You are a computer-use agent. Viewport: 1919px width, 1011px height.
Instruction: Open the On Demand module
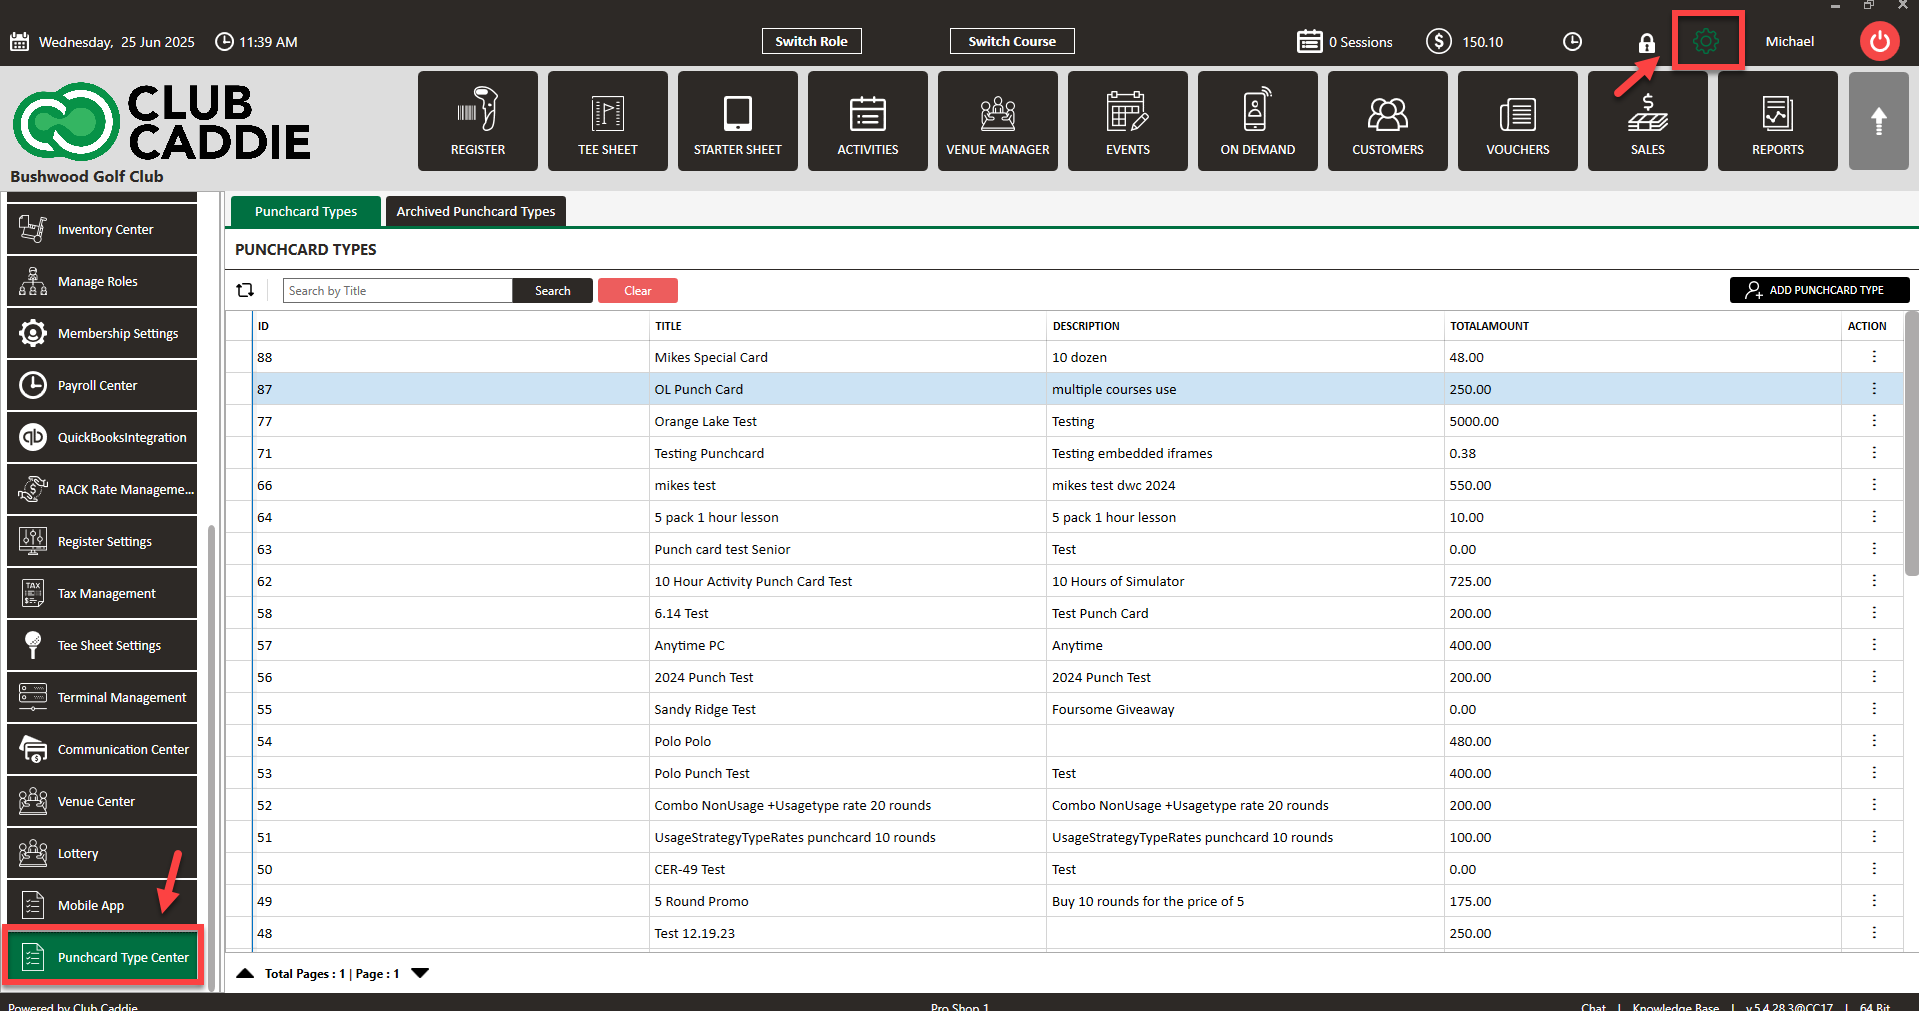pyautogui.click(x=1258, y=121)
